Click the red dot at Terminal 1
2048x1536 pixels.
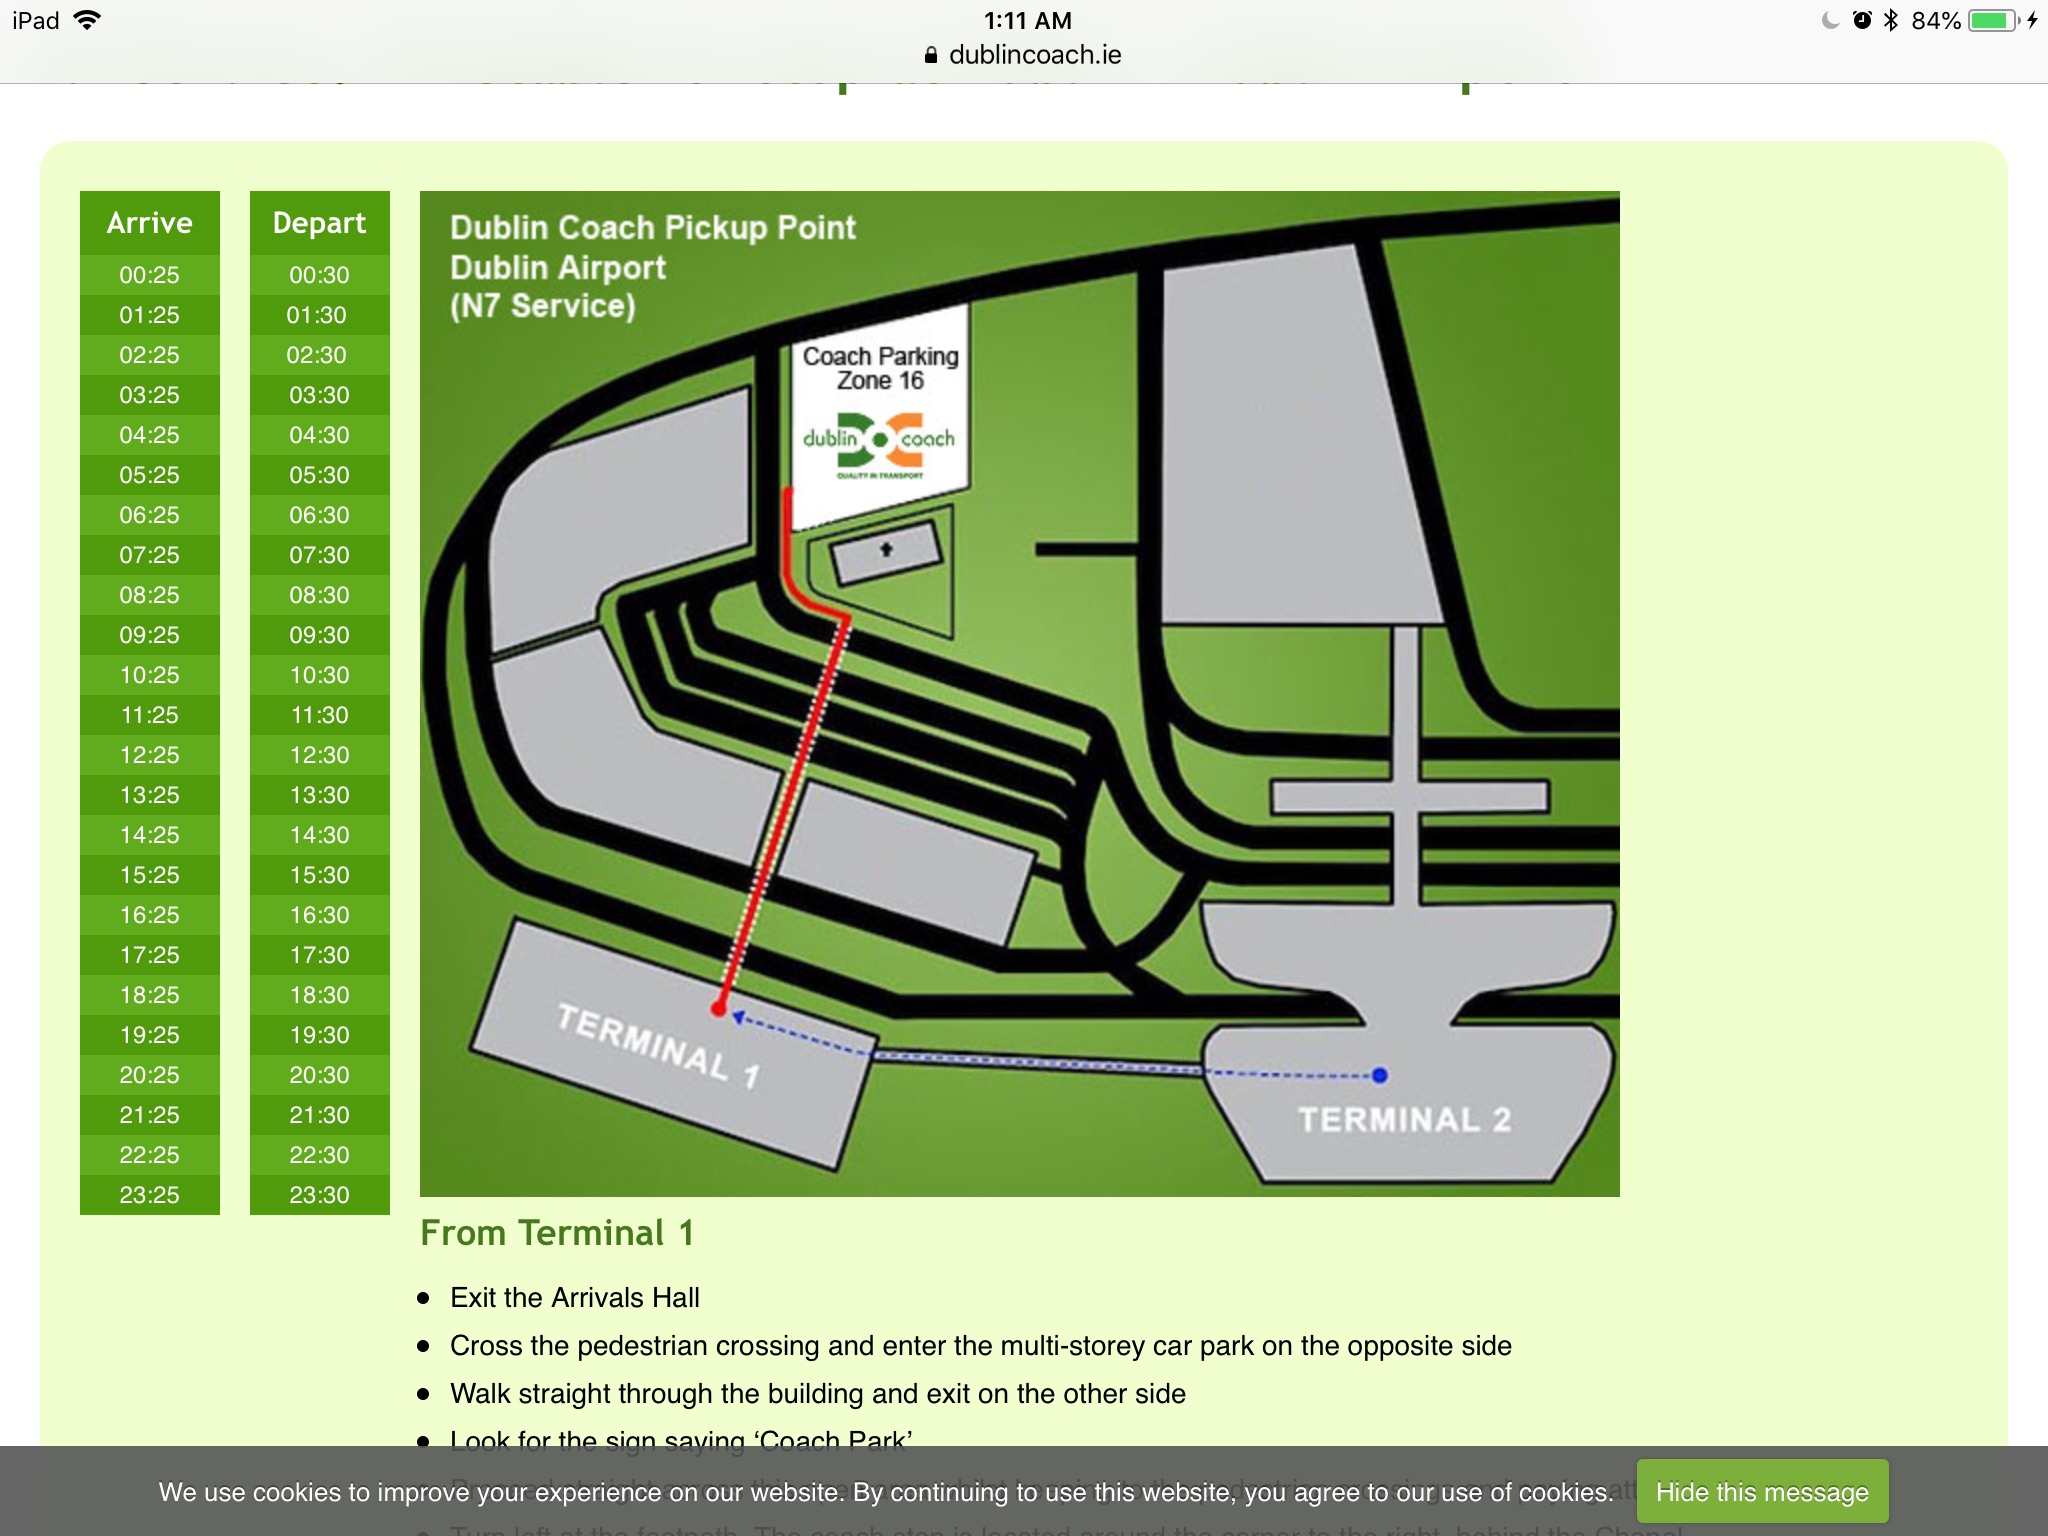(718, 1009)
